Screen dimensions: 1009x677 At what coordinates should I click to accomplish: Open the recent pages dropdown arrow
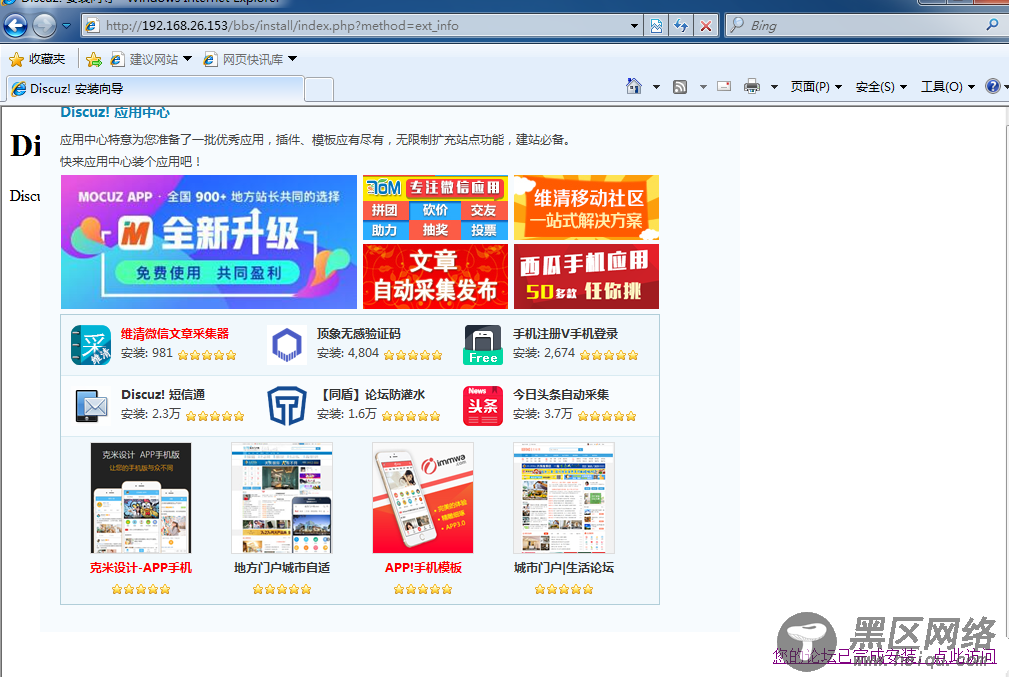point(66,26)
